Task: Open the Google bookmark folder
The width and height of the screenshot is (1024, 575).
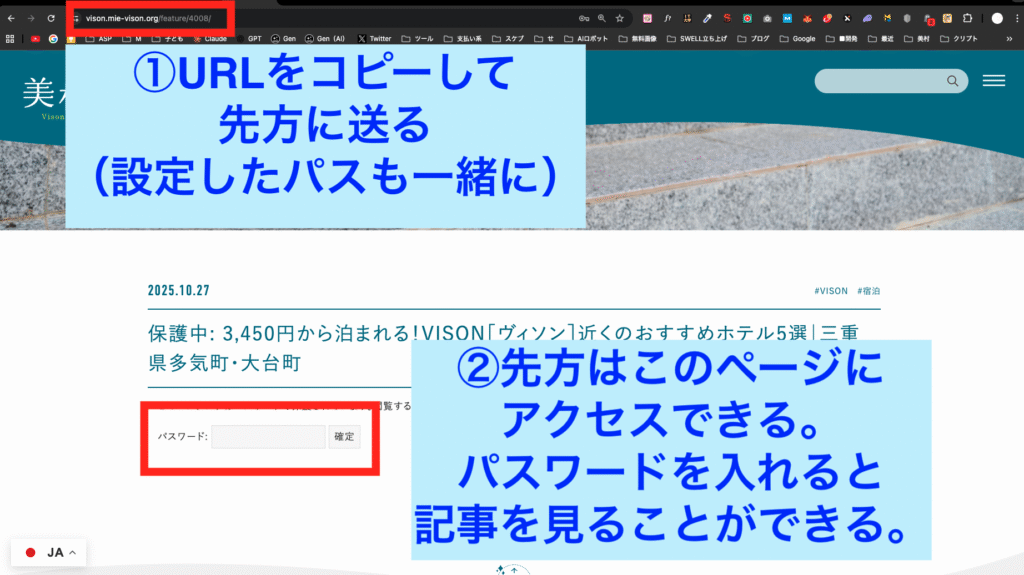Action: pos(797,39)
